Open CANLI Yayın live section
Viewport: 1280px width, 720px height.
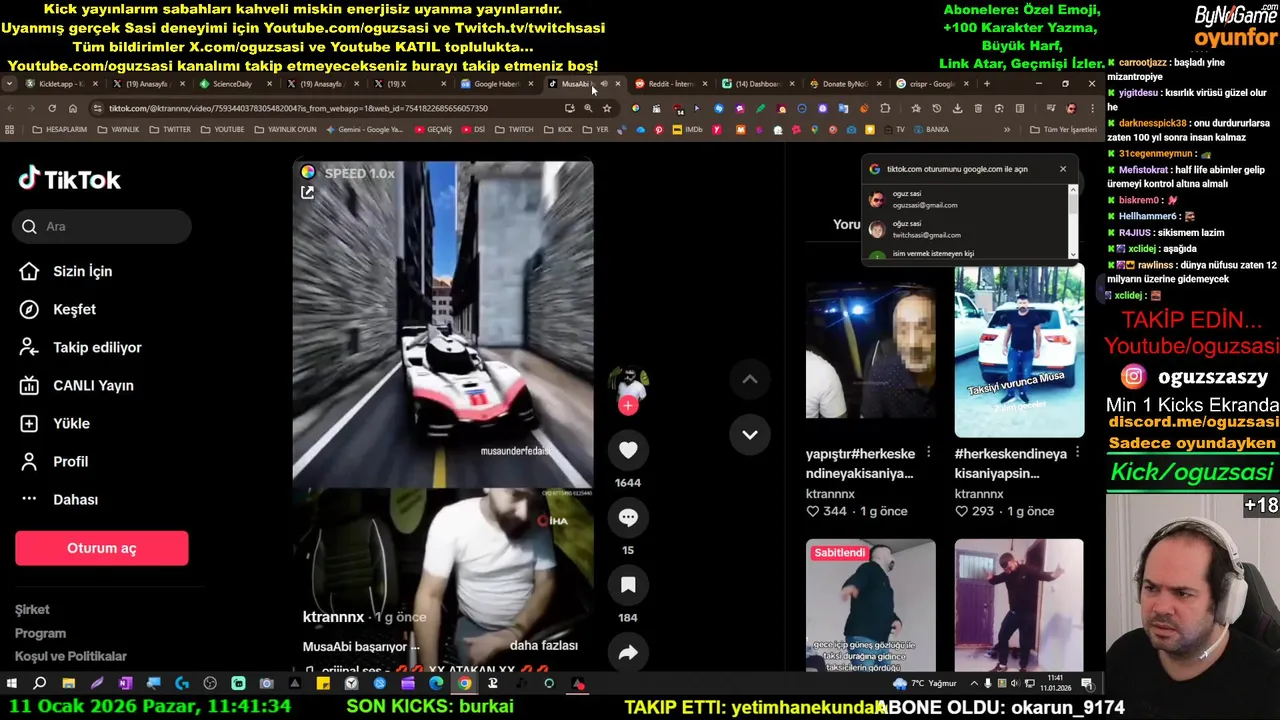click(x=76, y=385)
